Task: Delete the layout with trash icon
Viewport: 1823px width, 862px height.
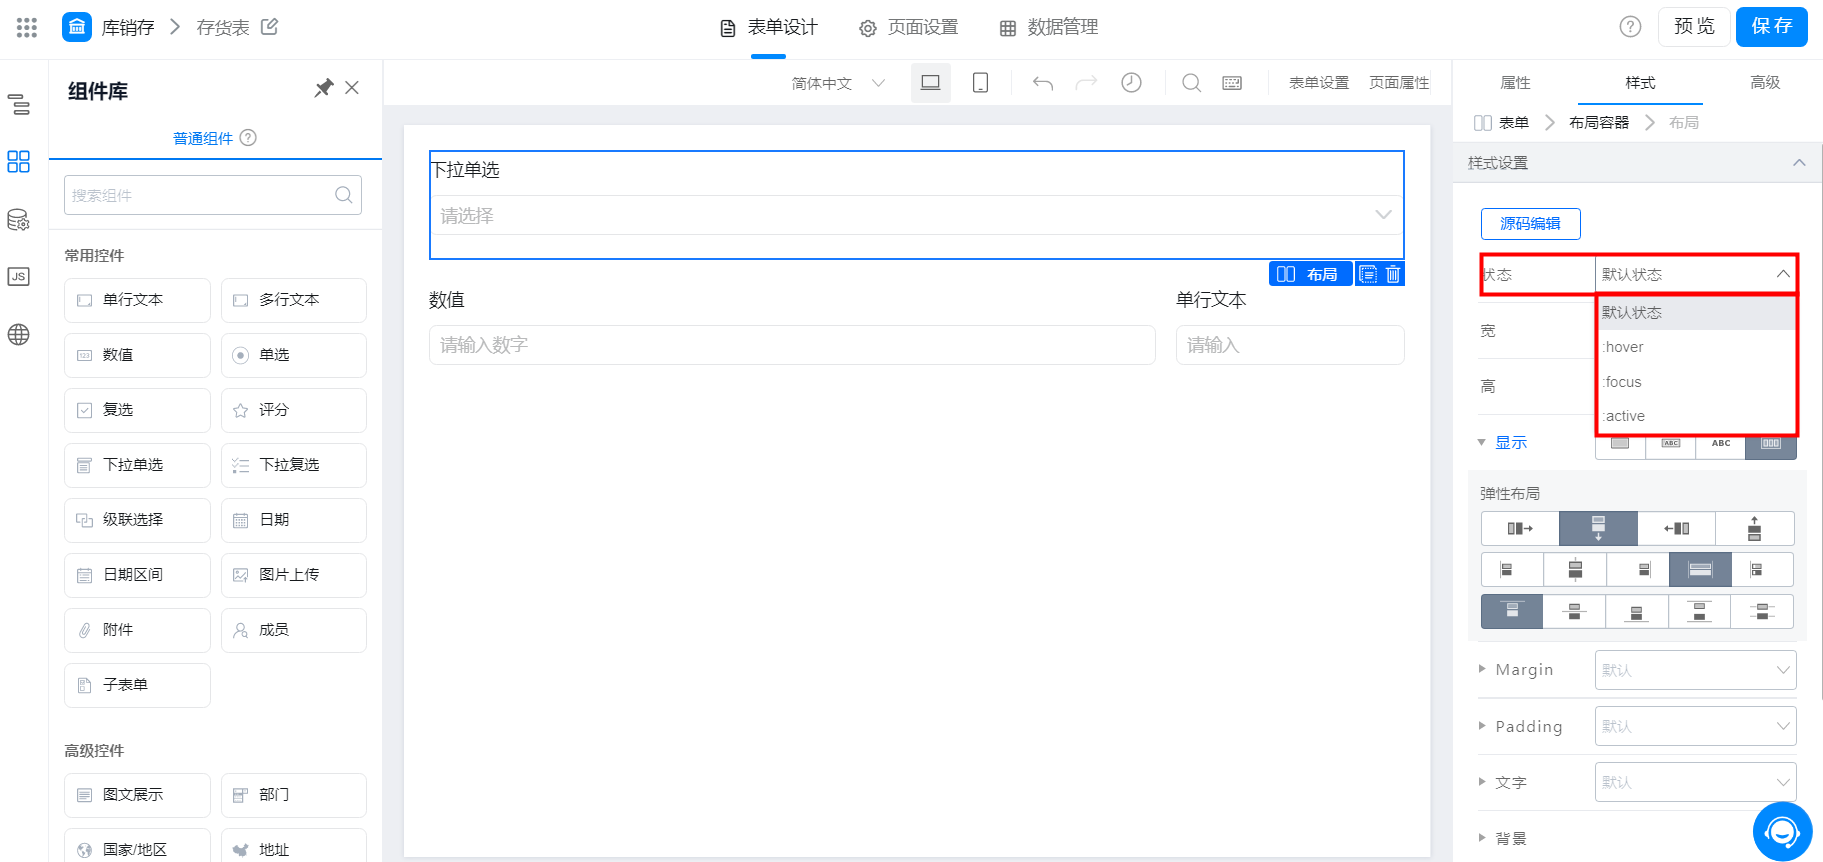Action: coord(1393,274)
